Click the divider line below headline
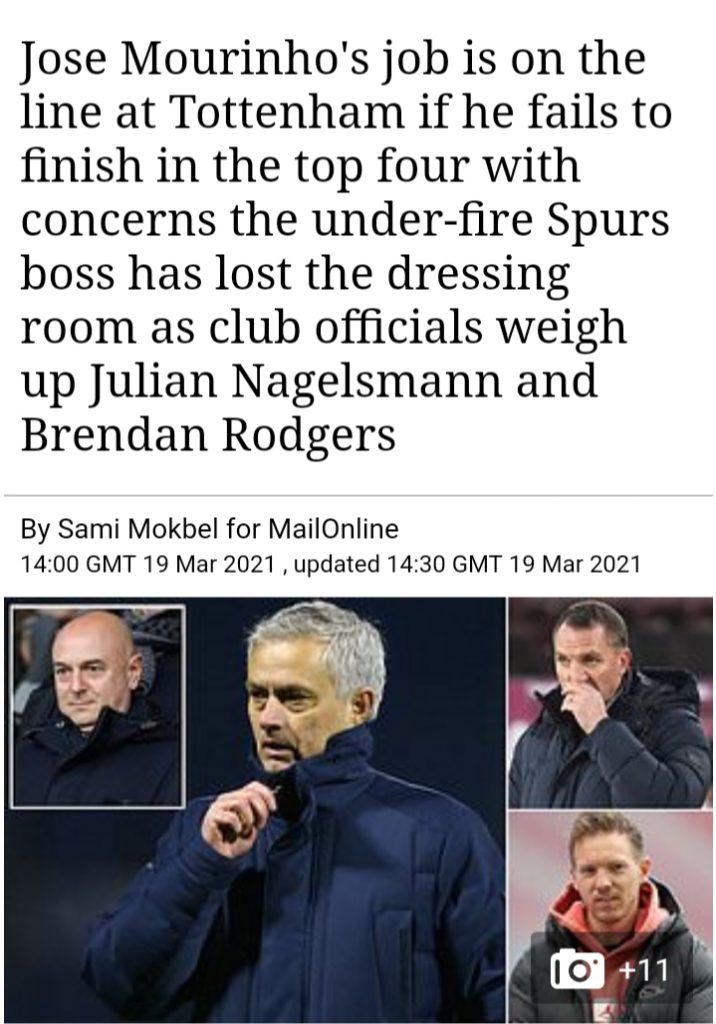Viewport: 716px width, 1024px height. (358, 496)
